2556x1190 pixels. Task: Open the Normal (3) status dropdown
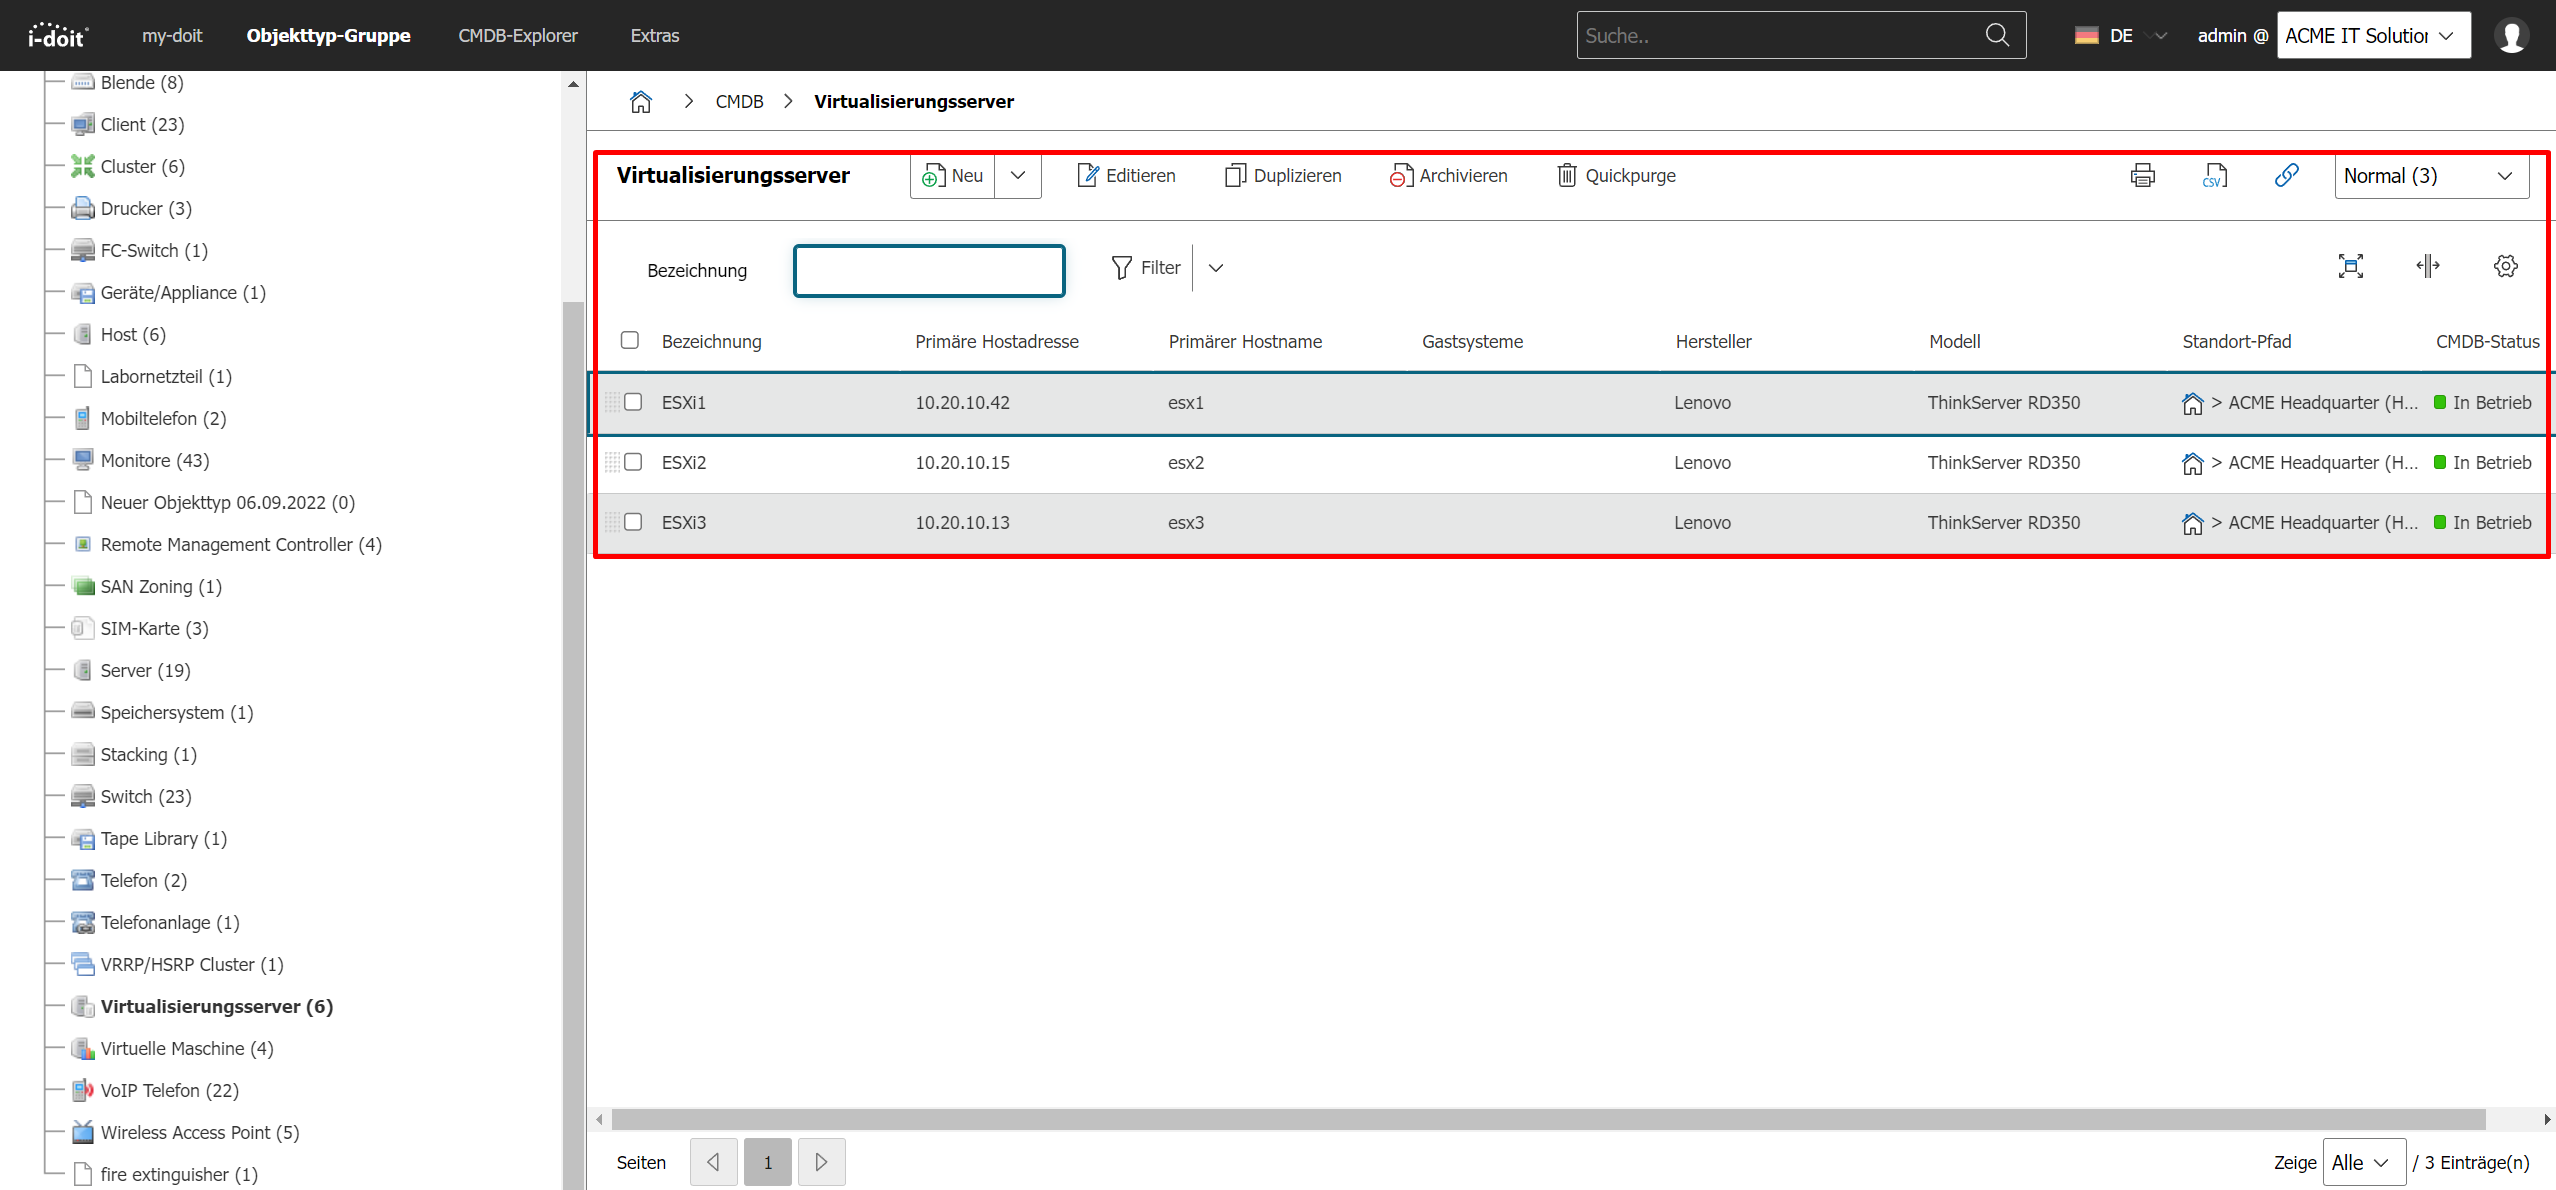[2431, 176]
